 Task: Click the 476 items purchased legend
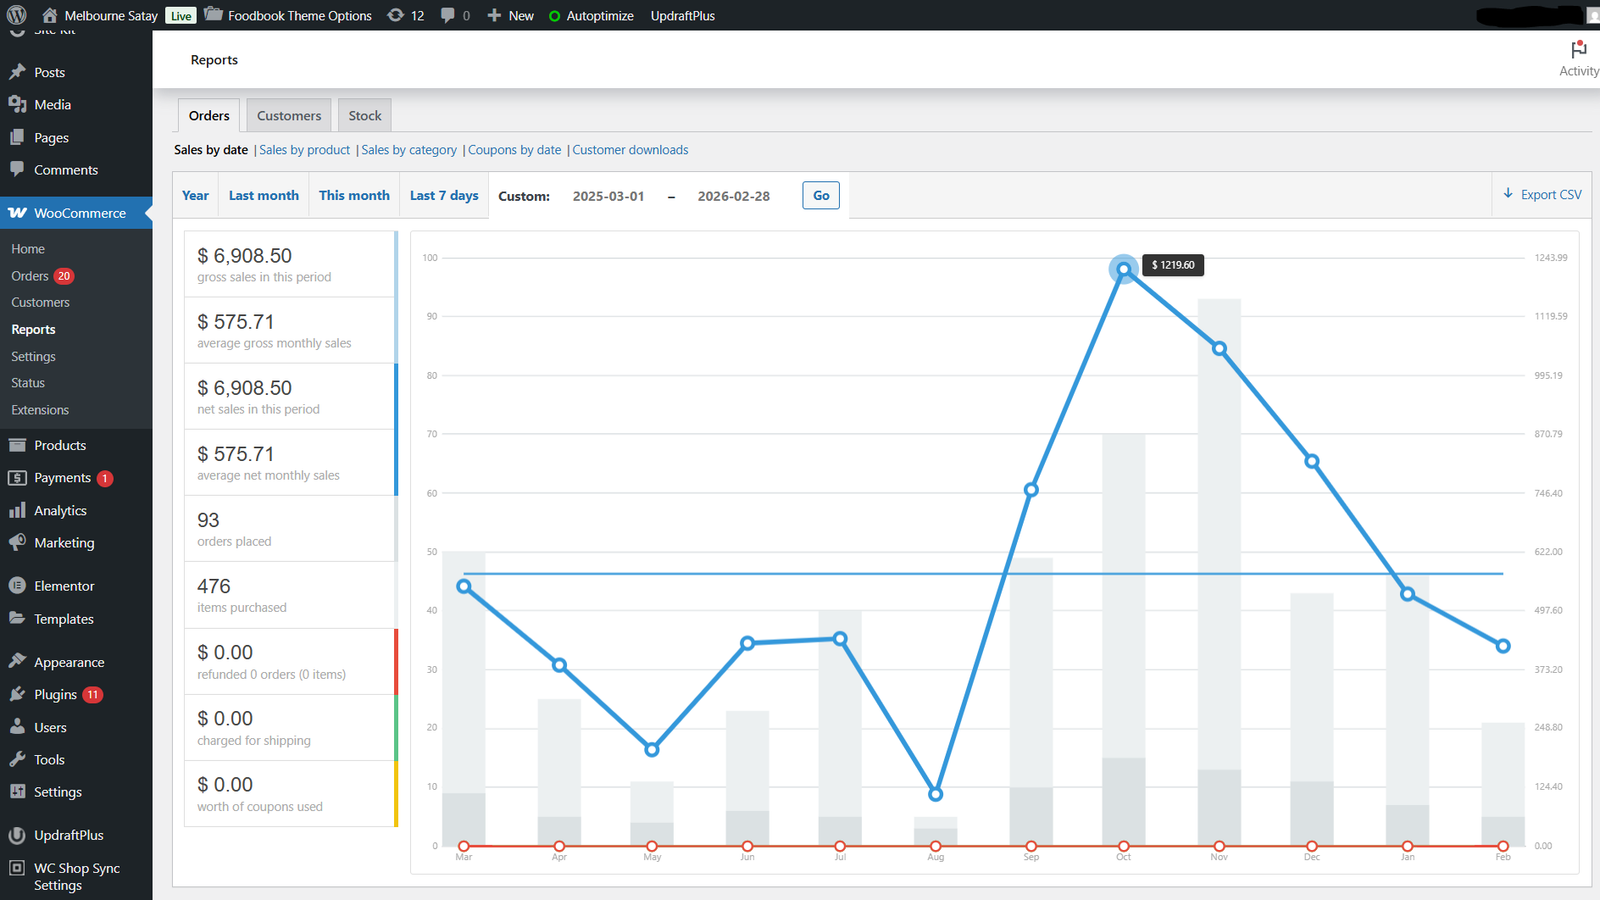click(291, 594)
